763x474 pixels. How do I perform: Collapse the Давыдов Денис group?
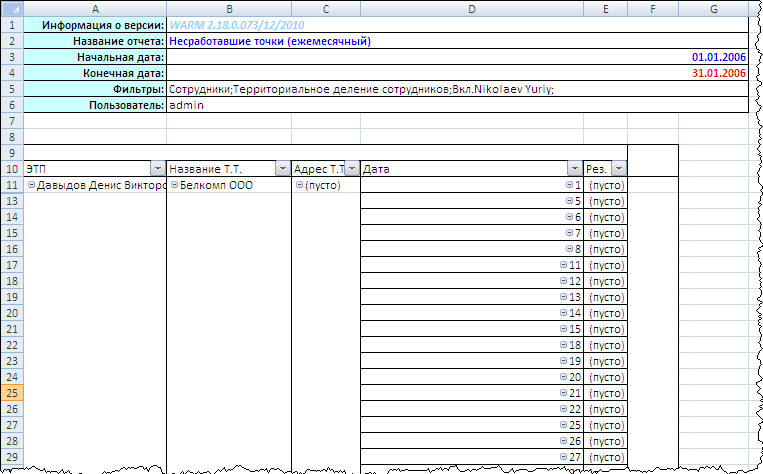tap(32, 185)
